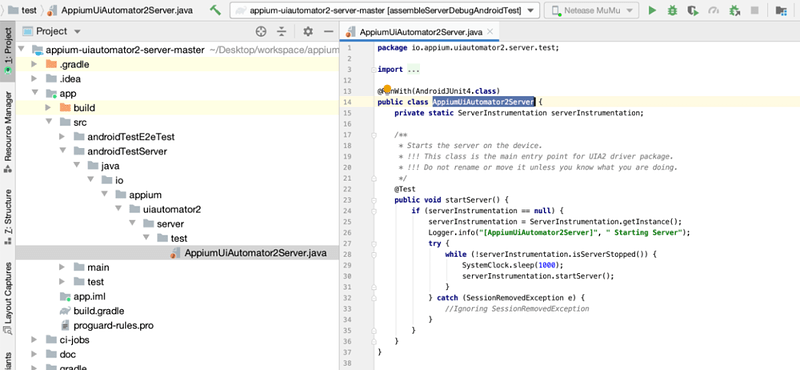The width and height of the screenshot is (800, 370).
Task: Click the Collapse All icon in Project panel
Action: [282, 32]
